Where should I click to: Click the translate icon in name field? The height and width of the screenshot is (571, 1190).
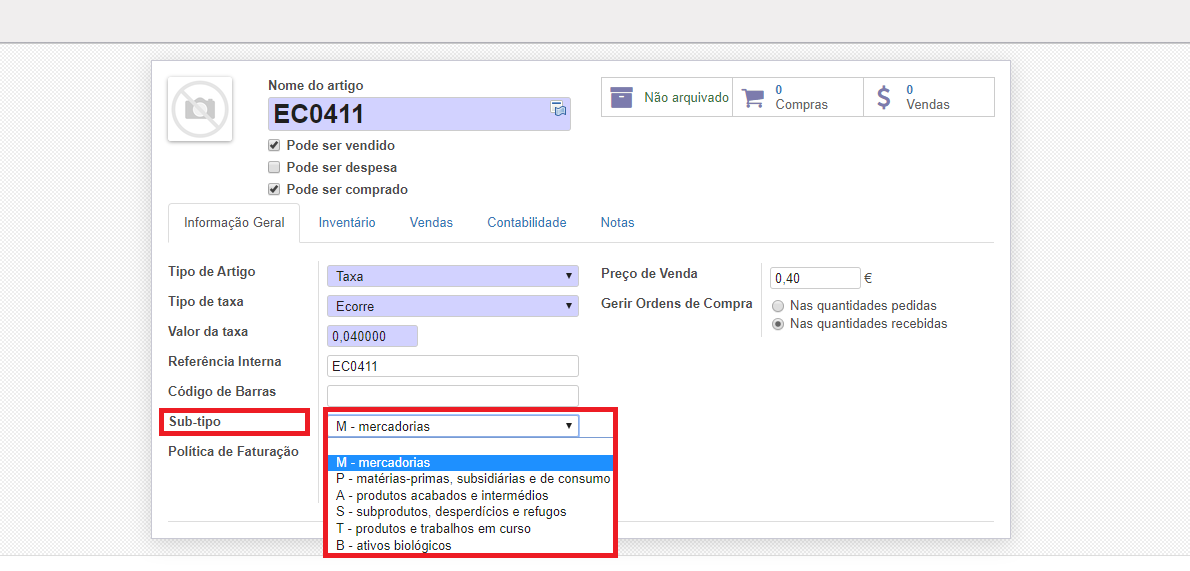click(559, 109)
